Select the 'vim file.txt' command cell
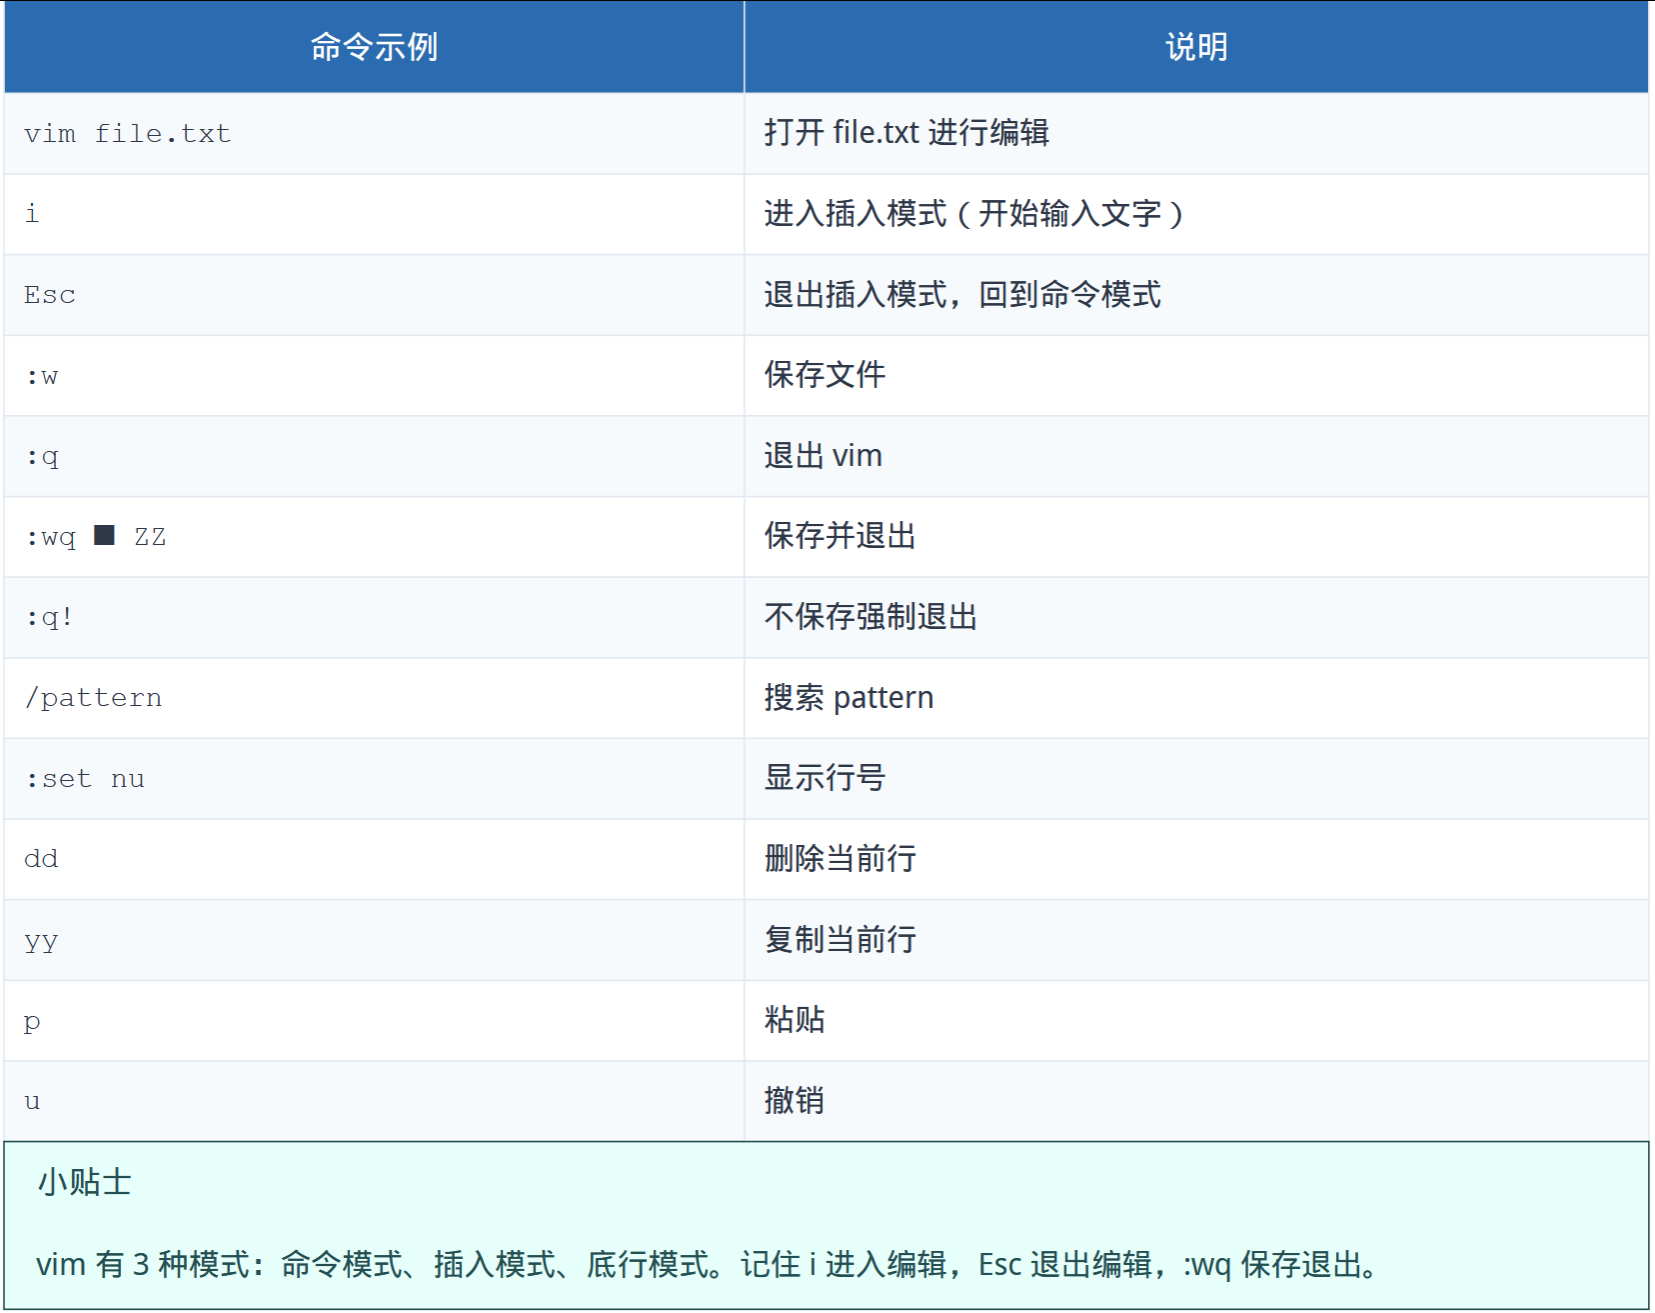The width and height of the screenshot is (1655, 1313). [x=374, y=134]
